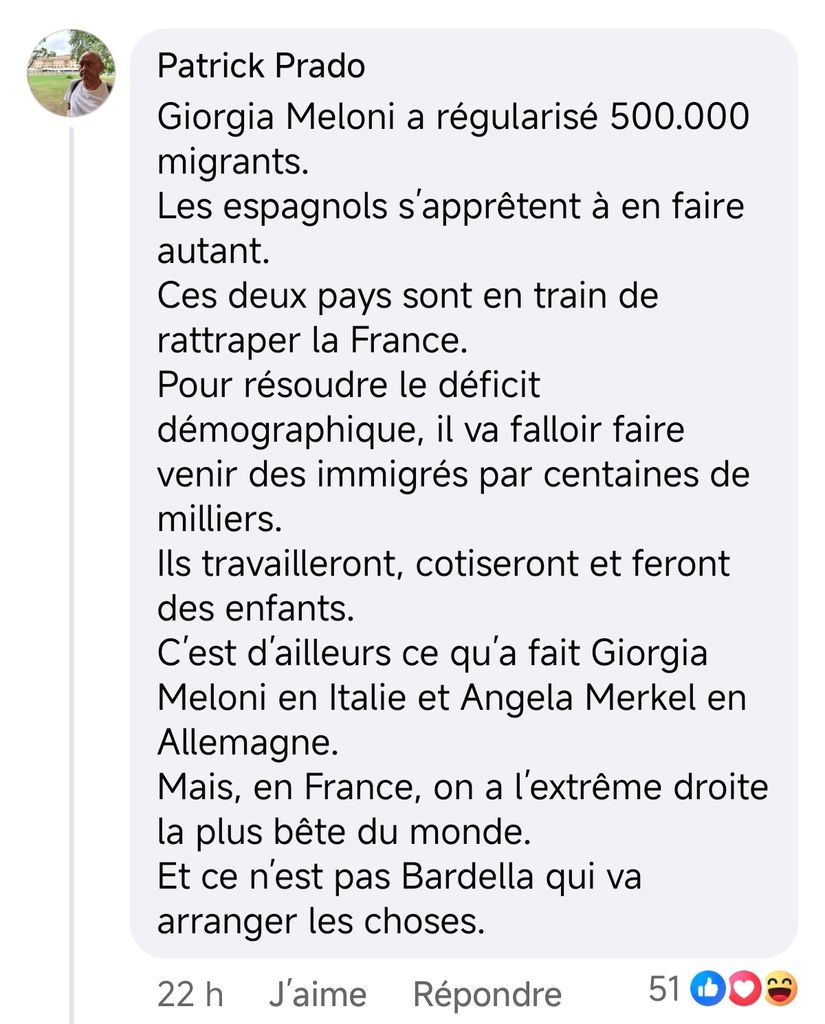This screenshot has width=825, height=1024.
Task: Click the laughing emoji reaction icon
Action: click(780, 989)
